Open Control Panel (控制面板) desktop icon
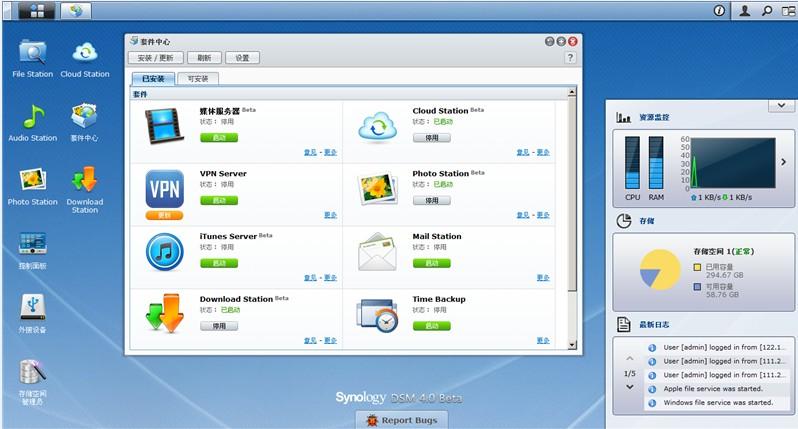Screen dimensions: 798x429 click(33, 250)
